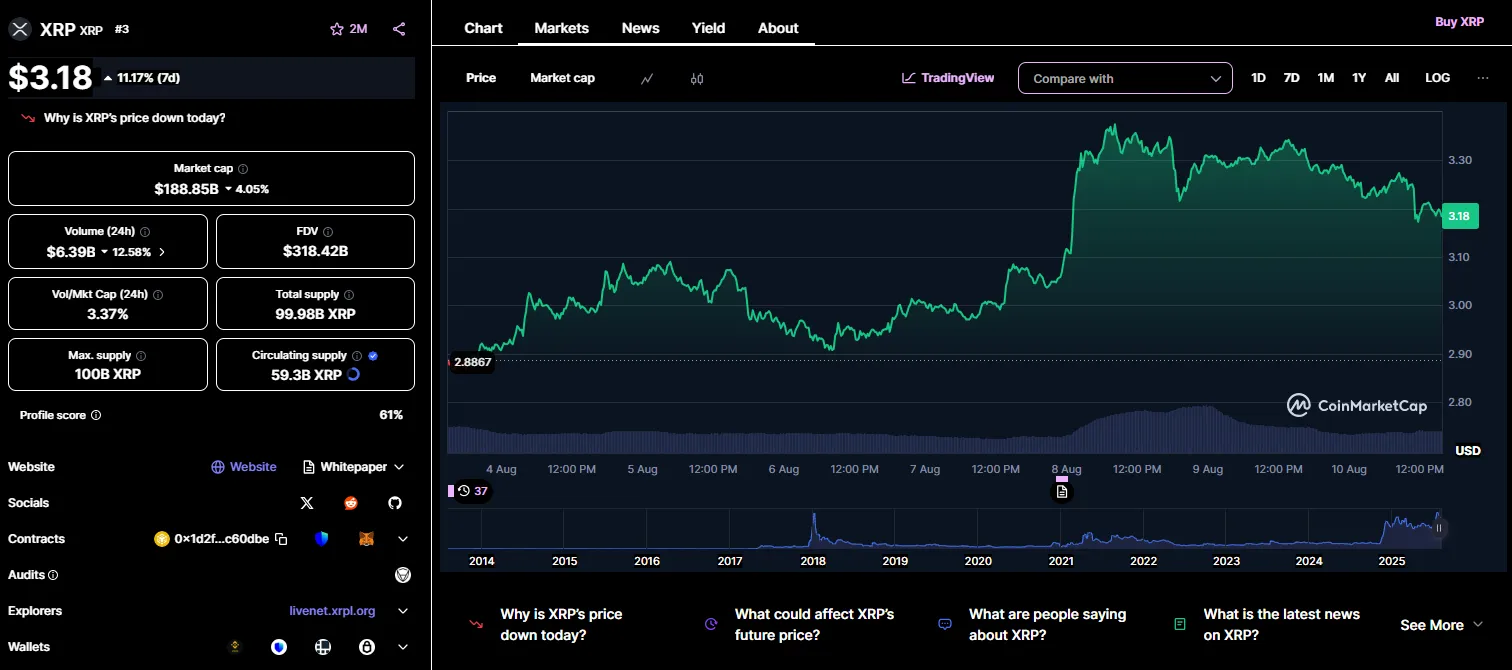Click the XRP logo icon

(x=20, y=29)
